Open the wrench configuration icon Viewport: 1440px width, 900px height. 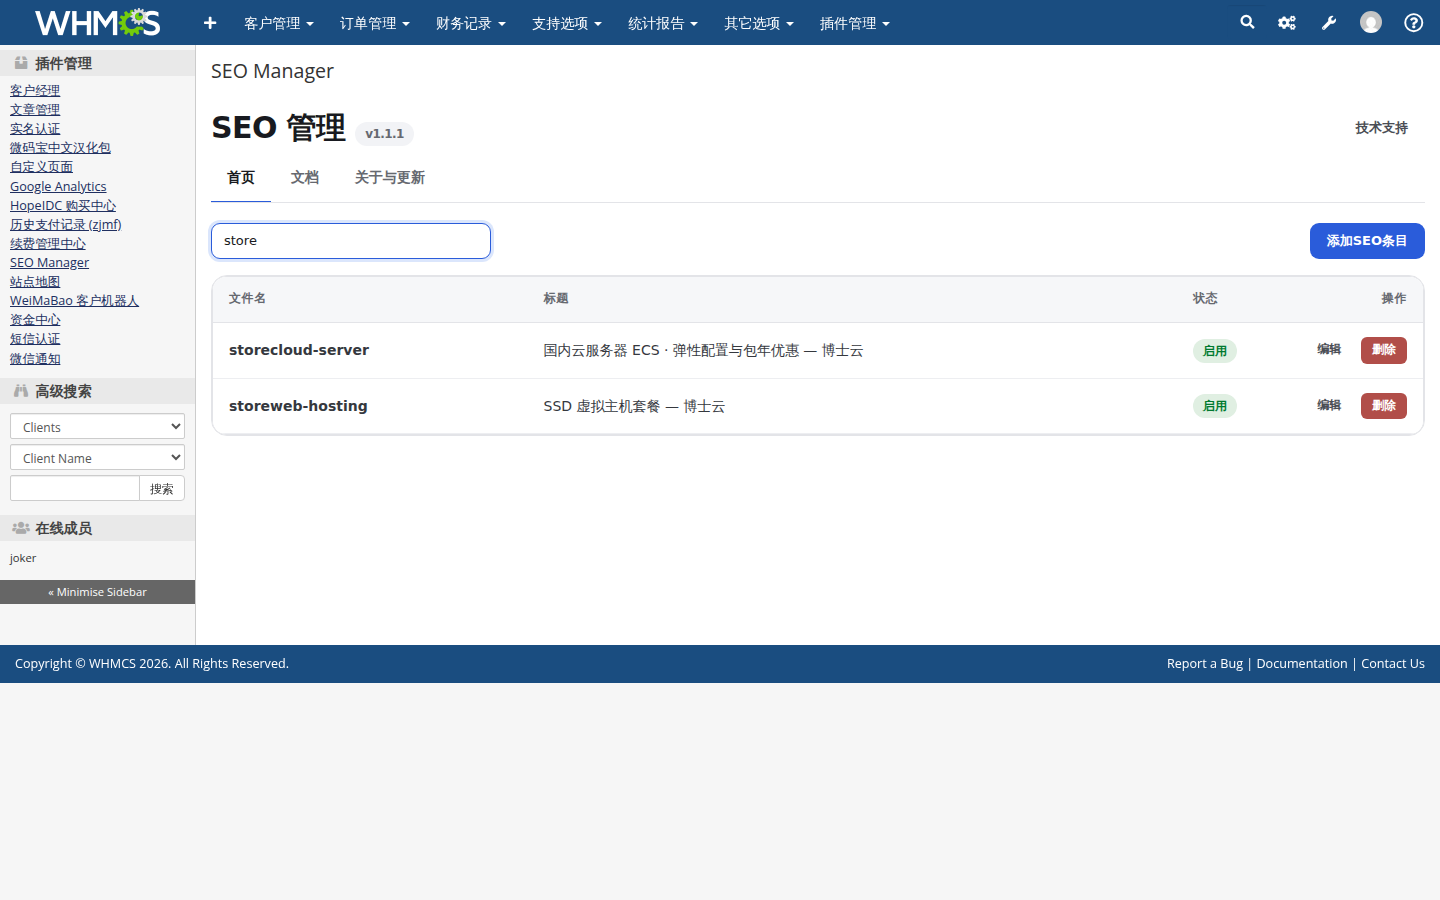[1329, 22]
